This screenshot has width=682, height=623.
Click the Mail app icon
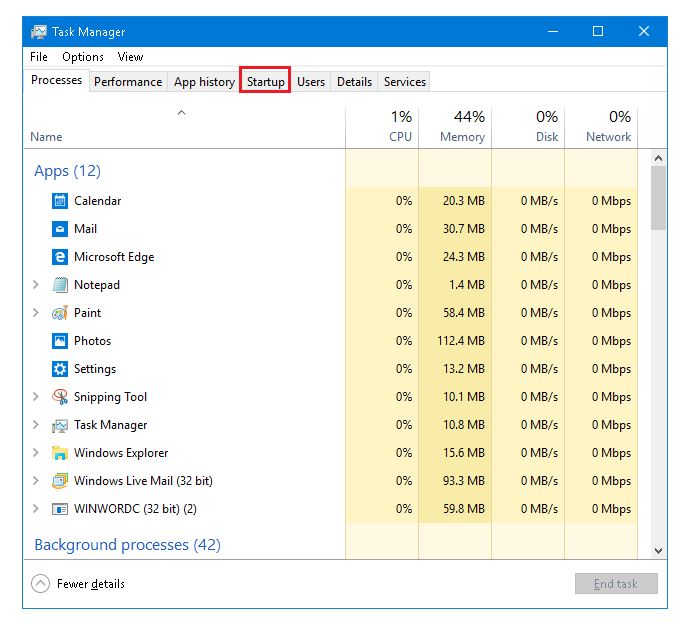click(60, 229)
